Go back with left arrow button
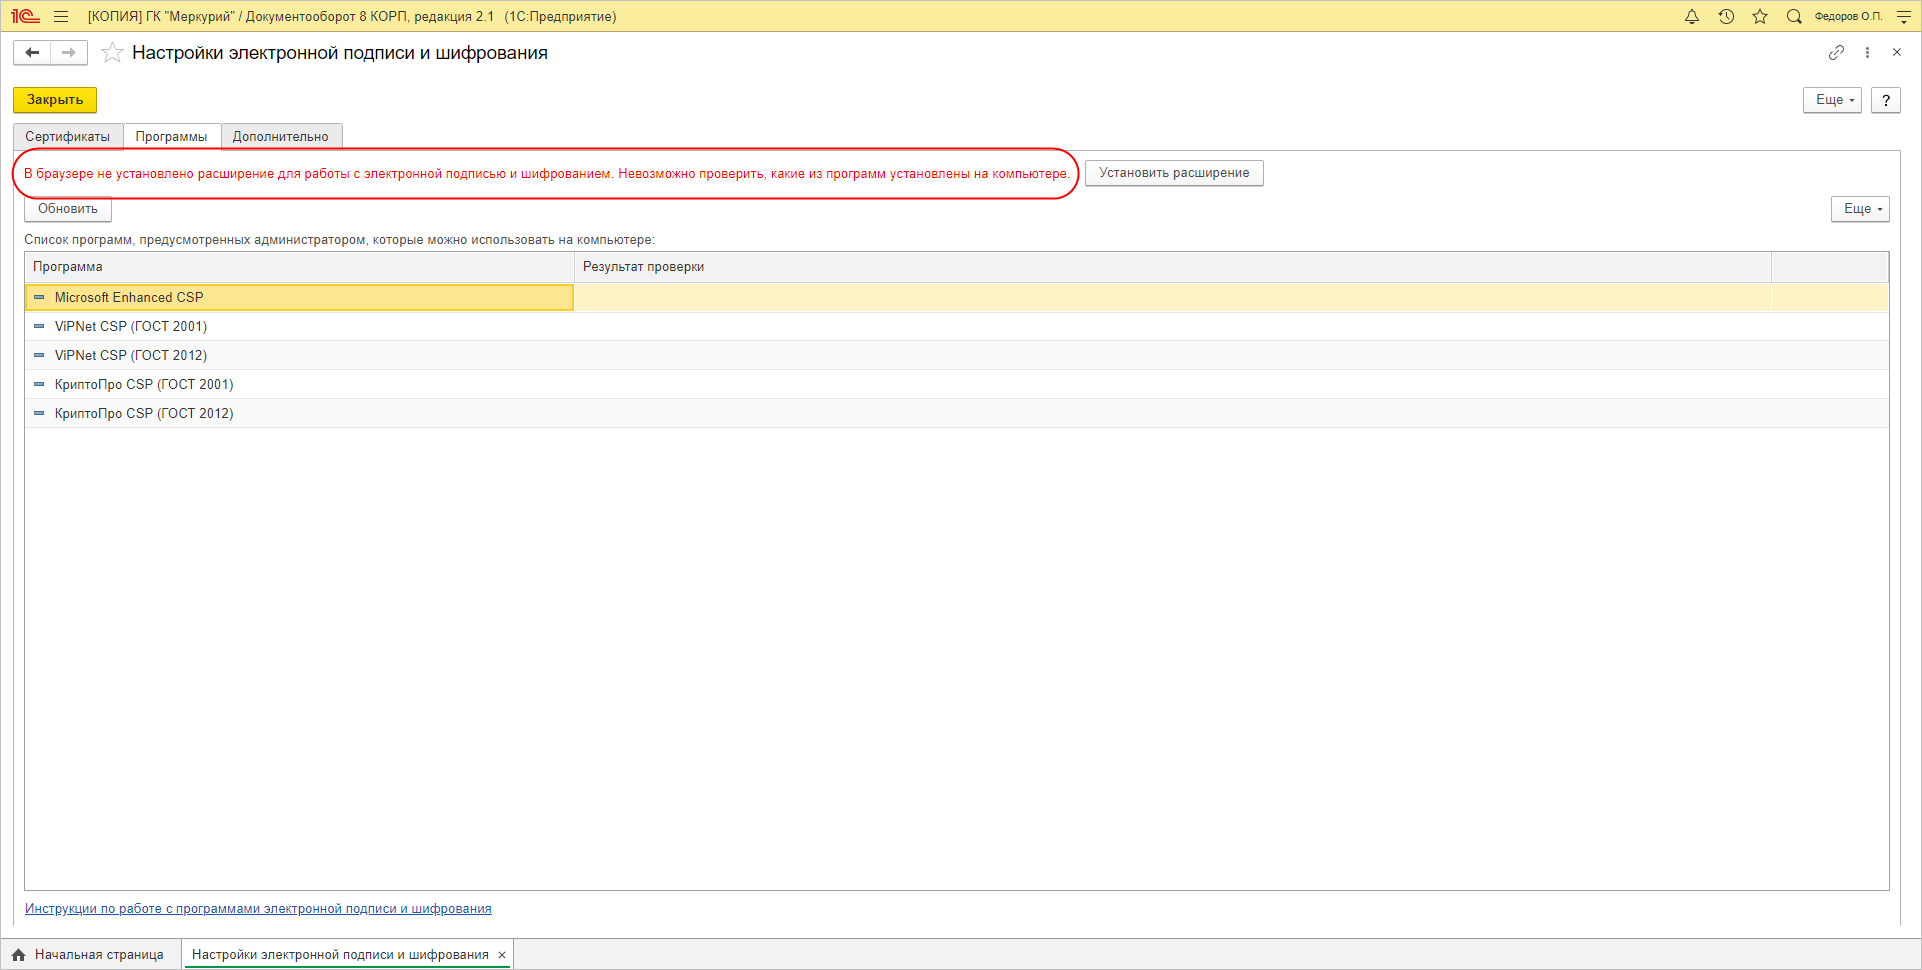1922x970 pixels. 32,52
